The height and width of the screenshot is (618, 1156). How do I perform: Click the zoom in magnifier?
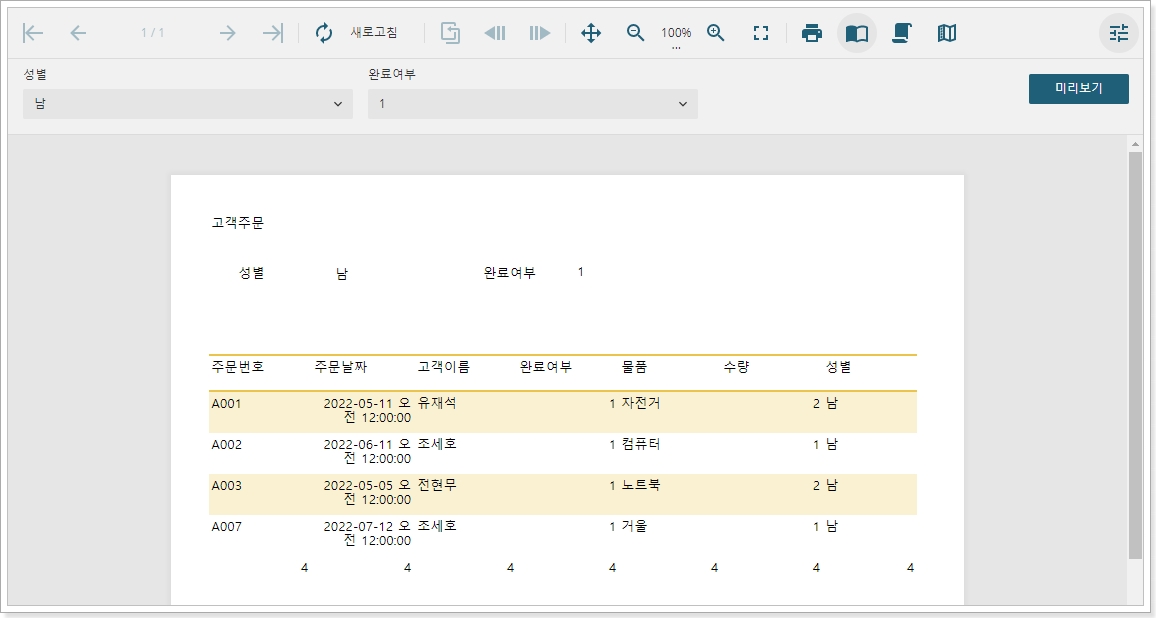(716, 33)
